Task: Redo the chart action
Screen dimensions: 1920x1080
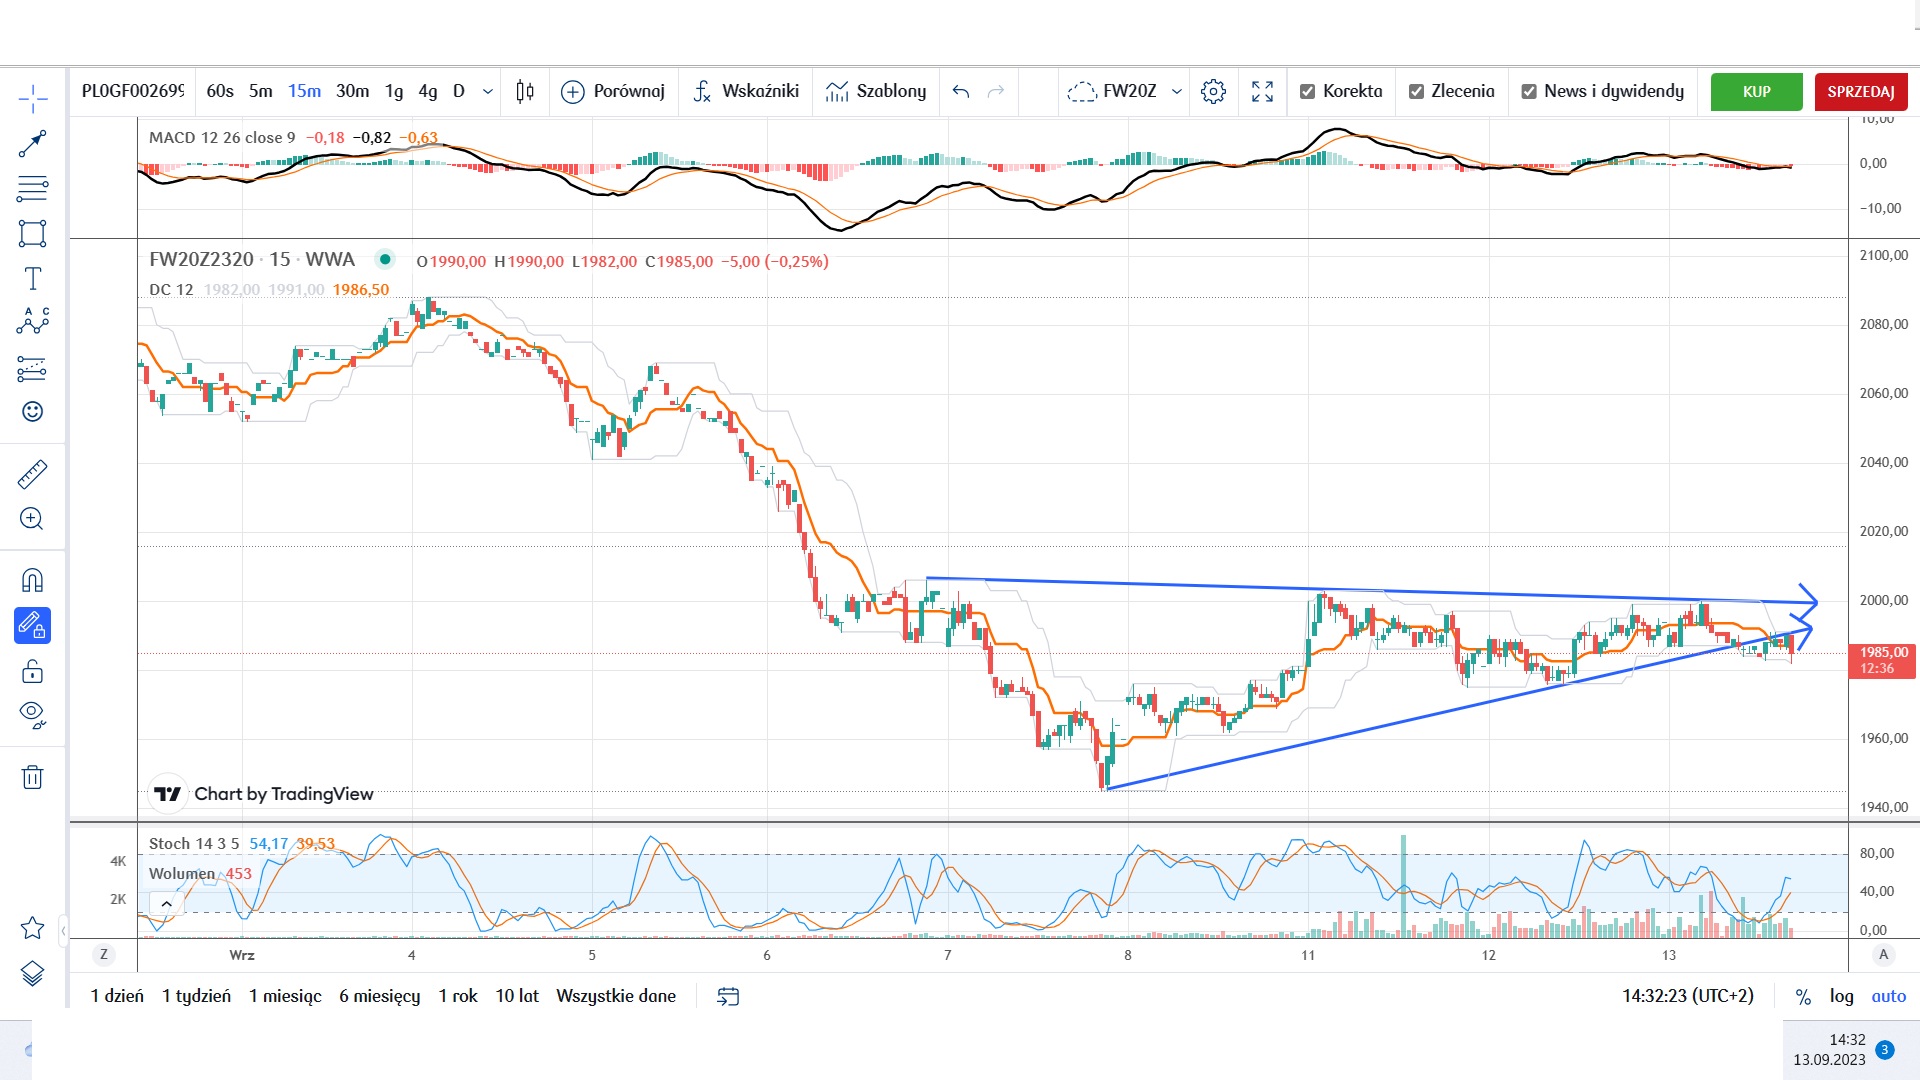Action: pos(996,91)
